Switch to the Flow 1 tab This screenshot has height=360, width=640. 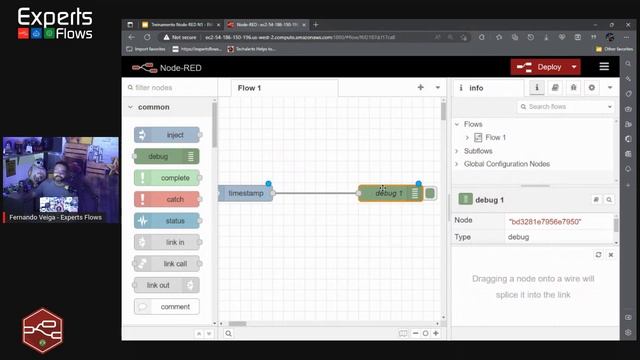pos(284,88)
